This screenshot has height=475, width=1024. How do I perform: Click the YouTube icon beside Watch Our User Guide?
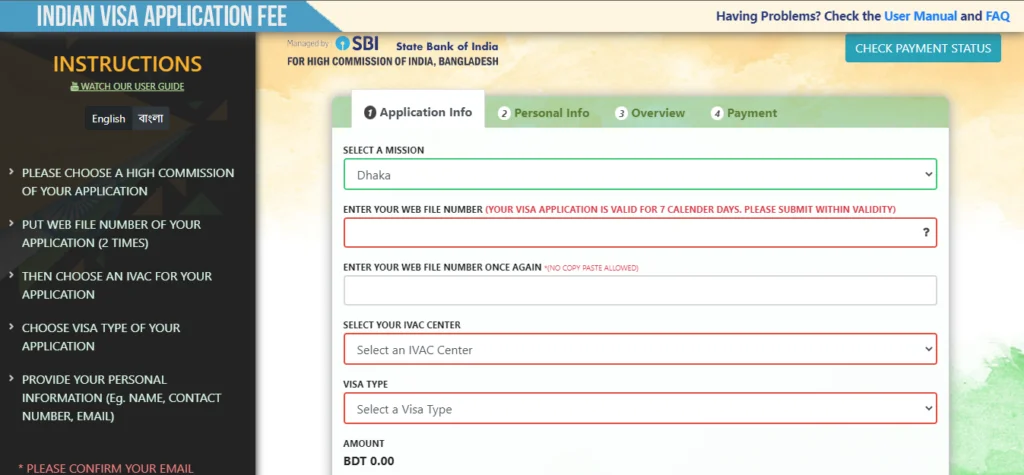[74, 86]
